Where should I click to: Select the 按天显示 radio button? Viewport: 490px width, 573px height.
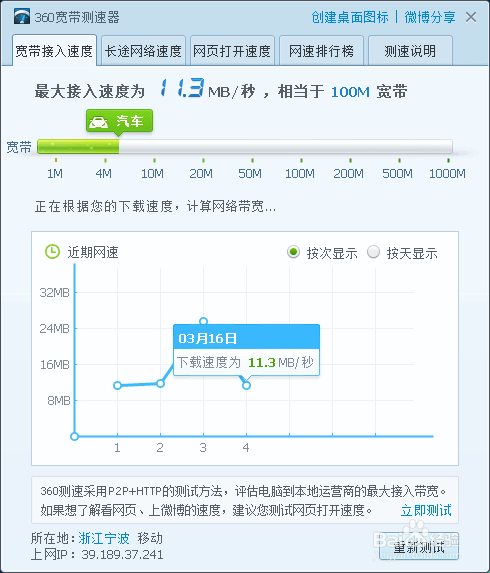point(373,252)
